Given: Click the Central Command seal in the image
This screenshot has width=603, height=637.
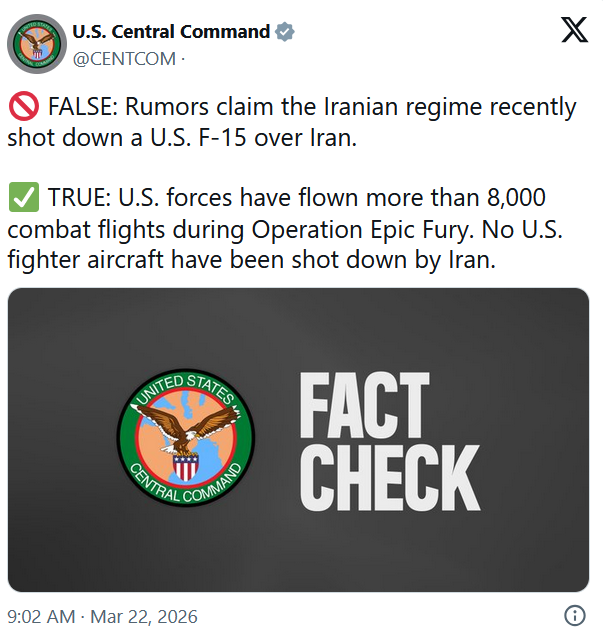Looking at the screenshot, I should click(186, 438).
